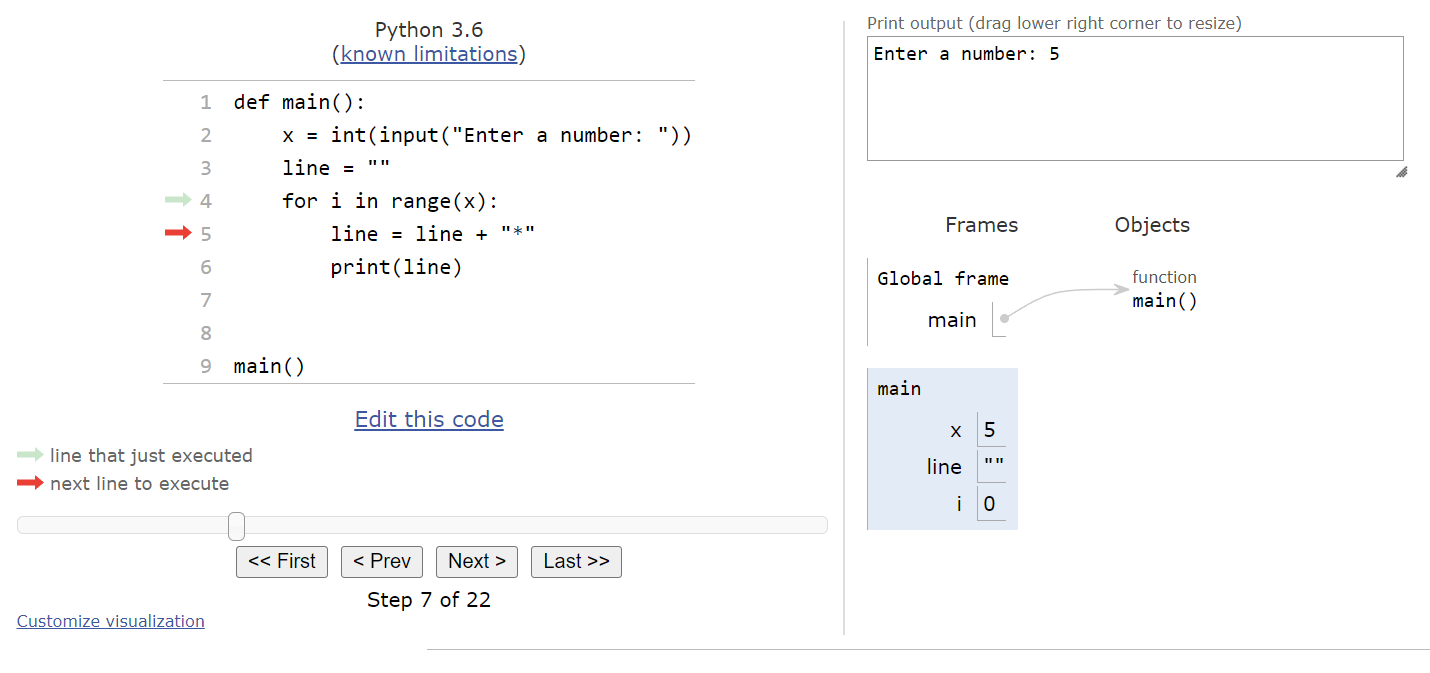Open the 'Edit this code' link
Image resolution: width=1430 pixels, height=673 pixels.
[x=428, y=419]
